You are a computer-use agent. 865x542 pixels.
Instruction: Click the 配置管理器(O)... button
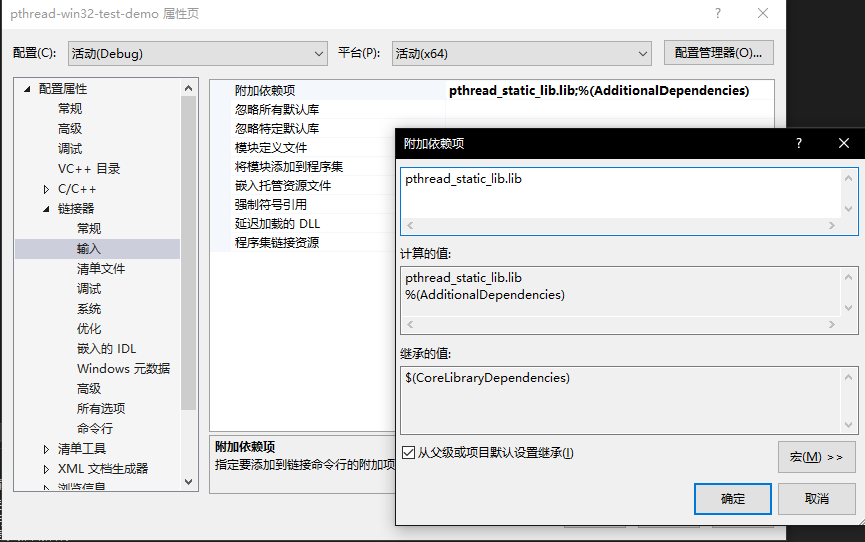pyautogui.click(x=718, y=53)
